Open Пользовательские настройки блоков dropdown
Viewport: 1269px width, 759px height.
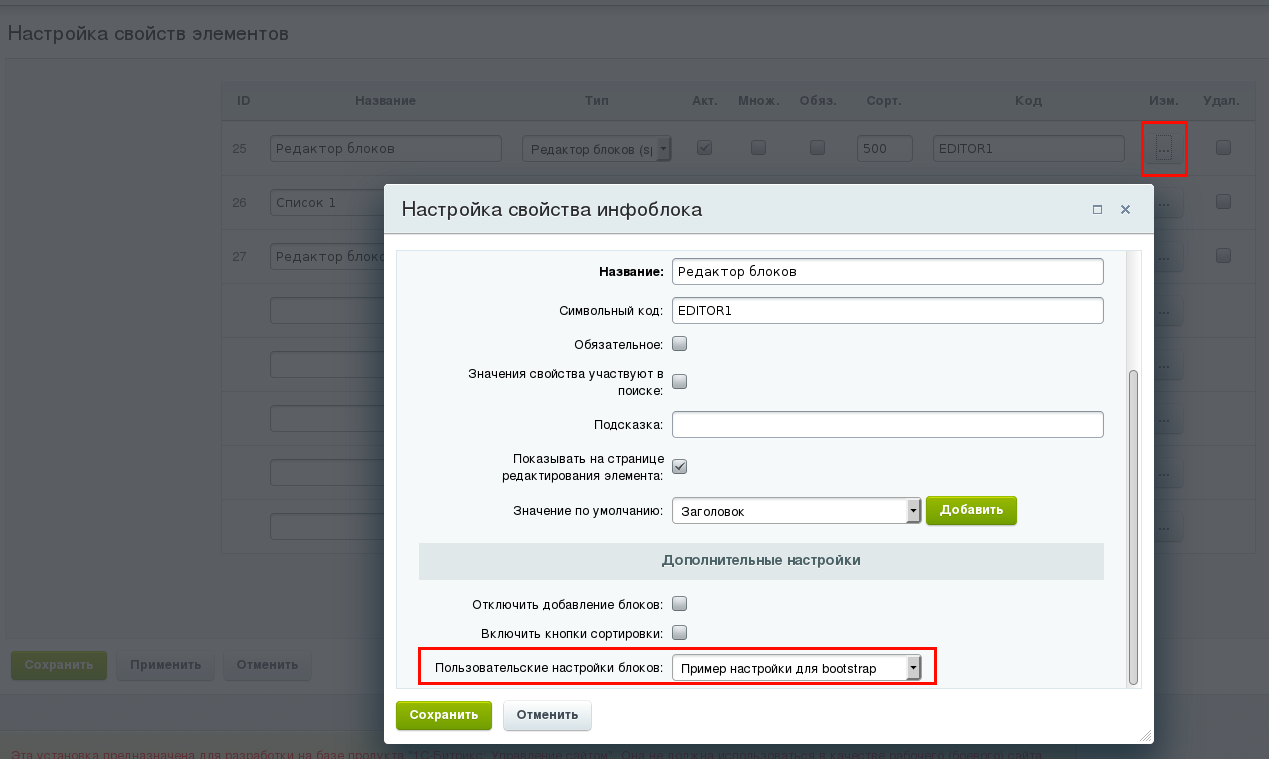coord(796,668)
